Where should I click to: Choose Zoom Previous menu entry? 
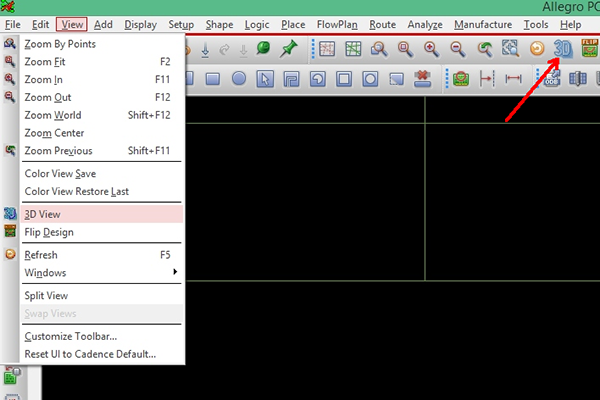click(x=102, y=150)
